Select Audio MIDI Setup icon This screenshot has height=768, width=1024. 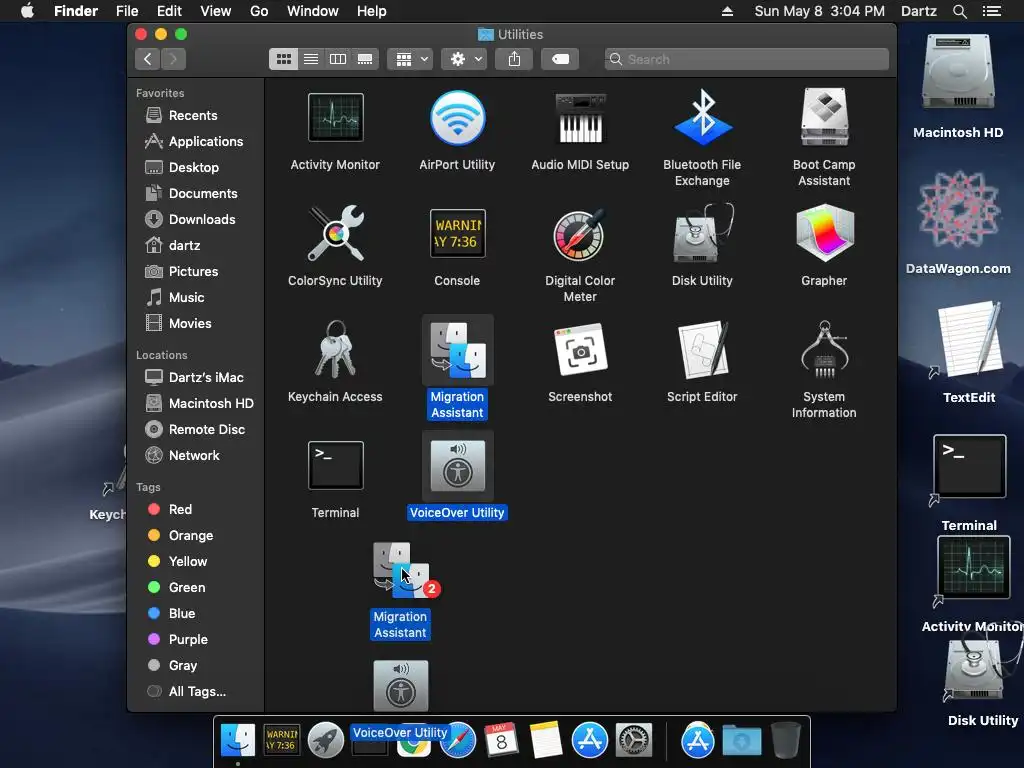pos(580,118)
